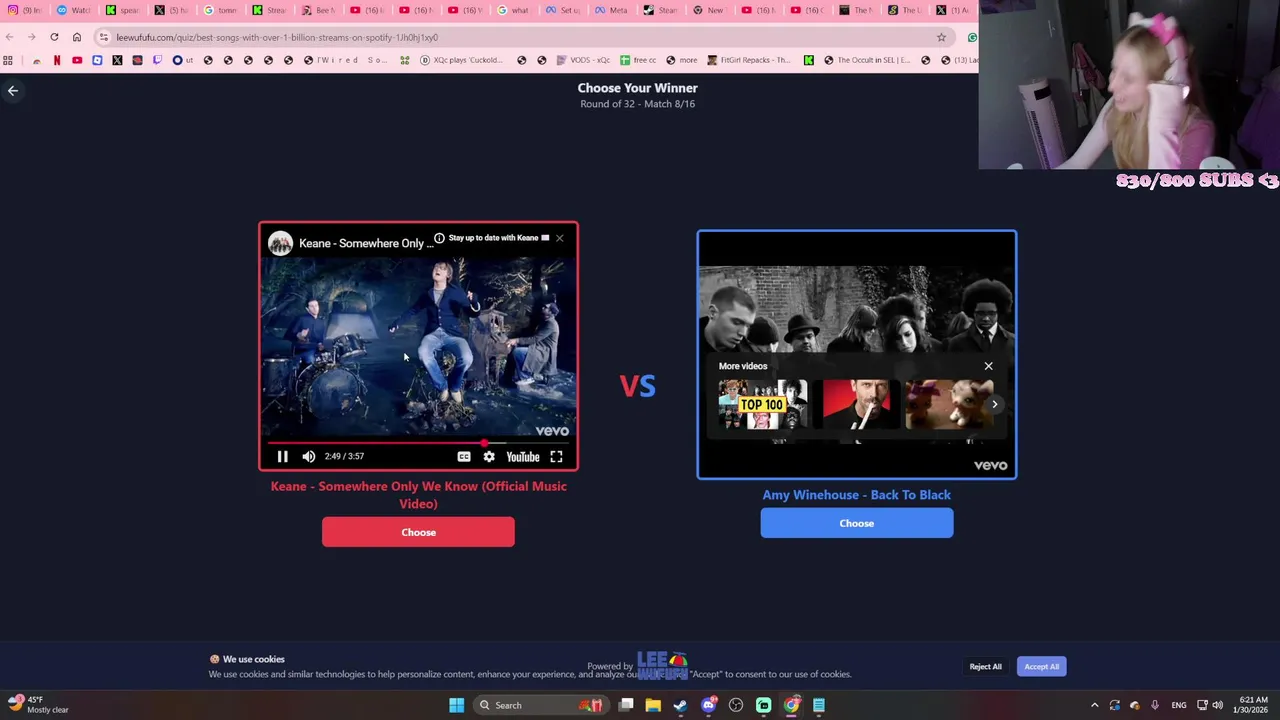Open the Windows Start menu
The image size is (1280, 720).
pos(456,705)
